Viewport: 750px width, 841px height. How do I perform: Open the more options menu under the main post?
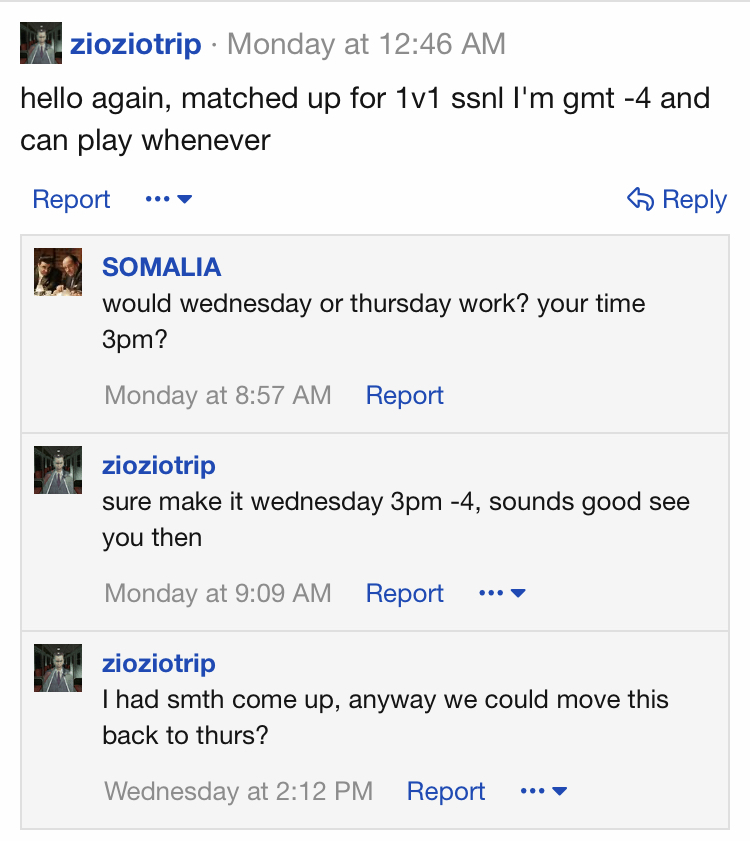coord(168,199)
